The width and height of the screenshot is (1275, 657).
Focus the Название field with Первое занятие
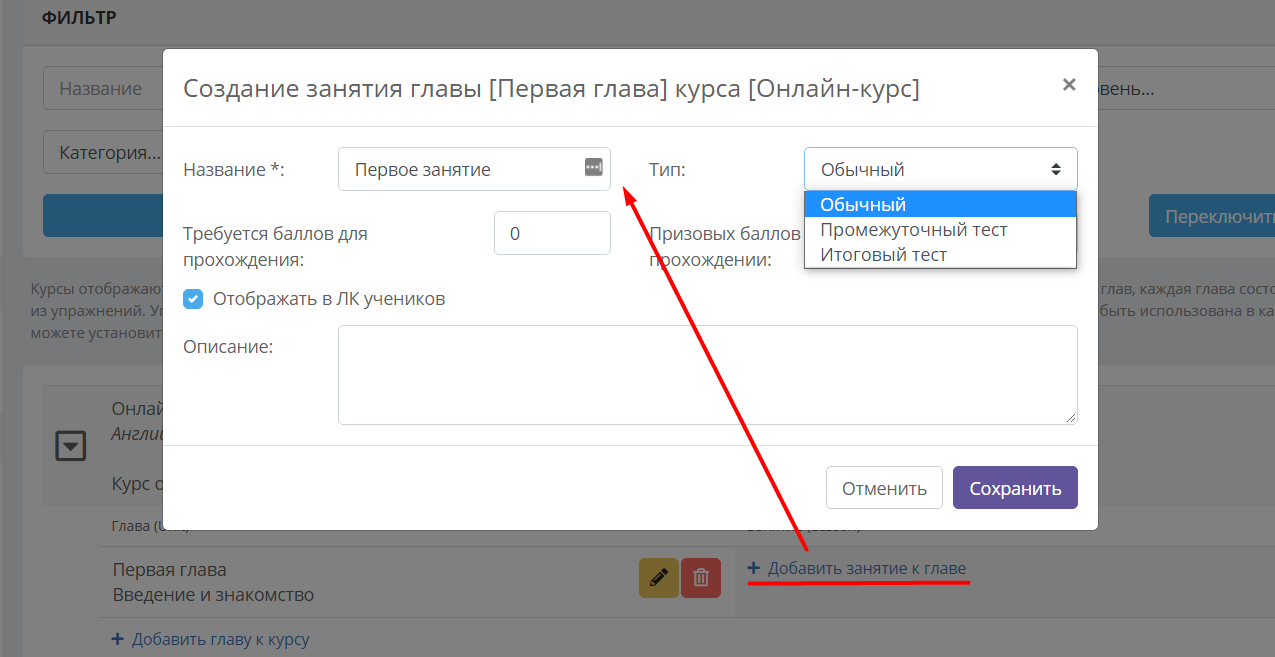click(x=474, y=169)
